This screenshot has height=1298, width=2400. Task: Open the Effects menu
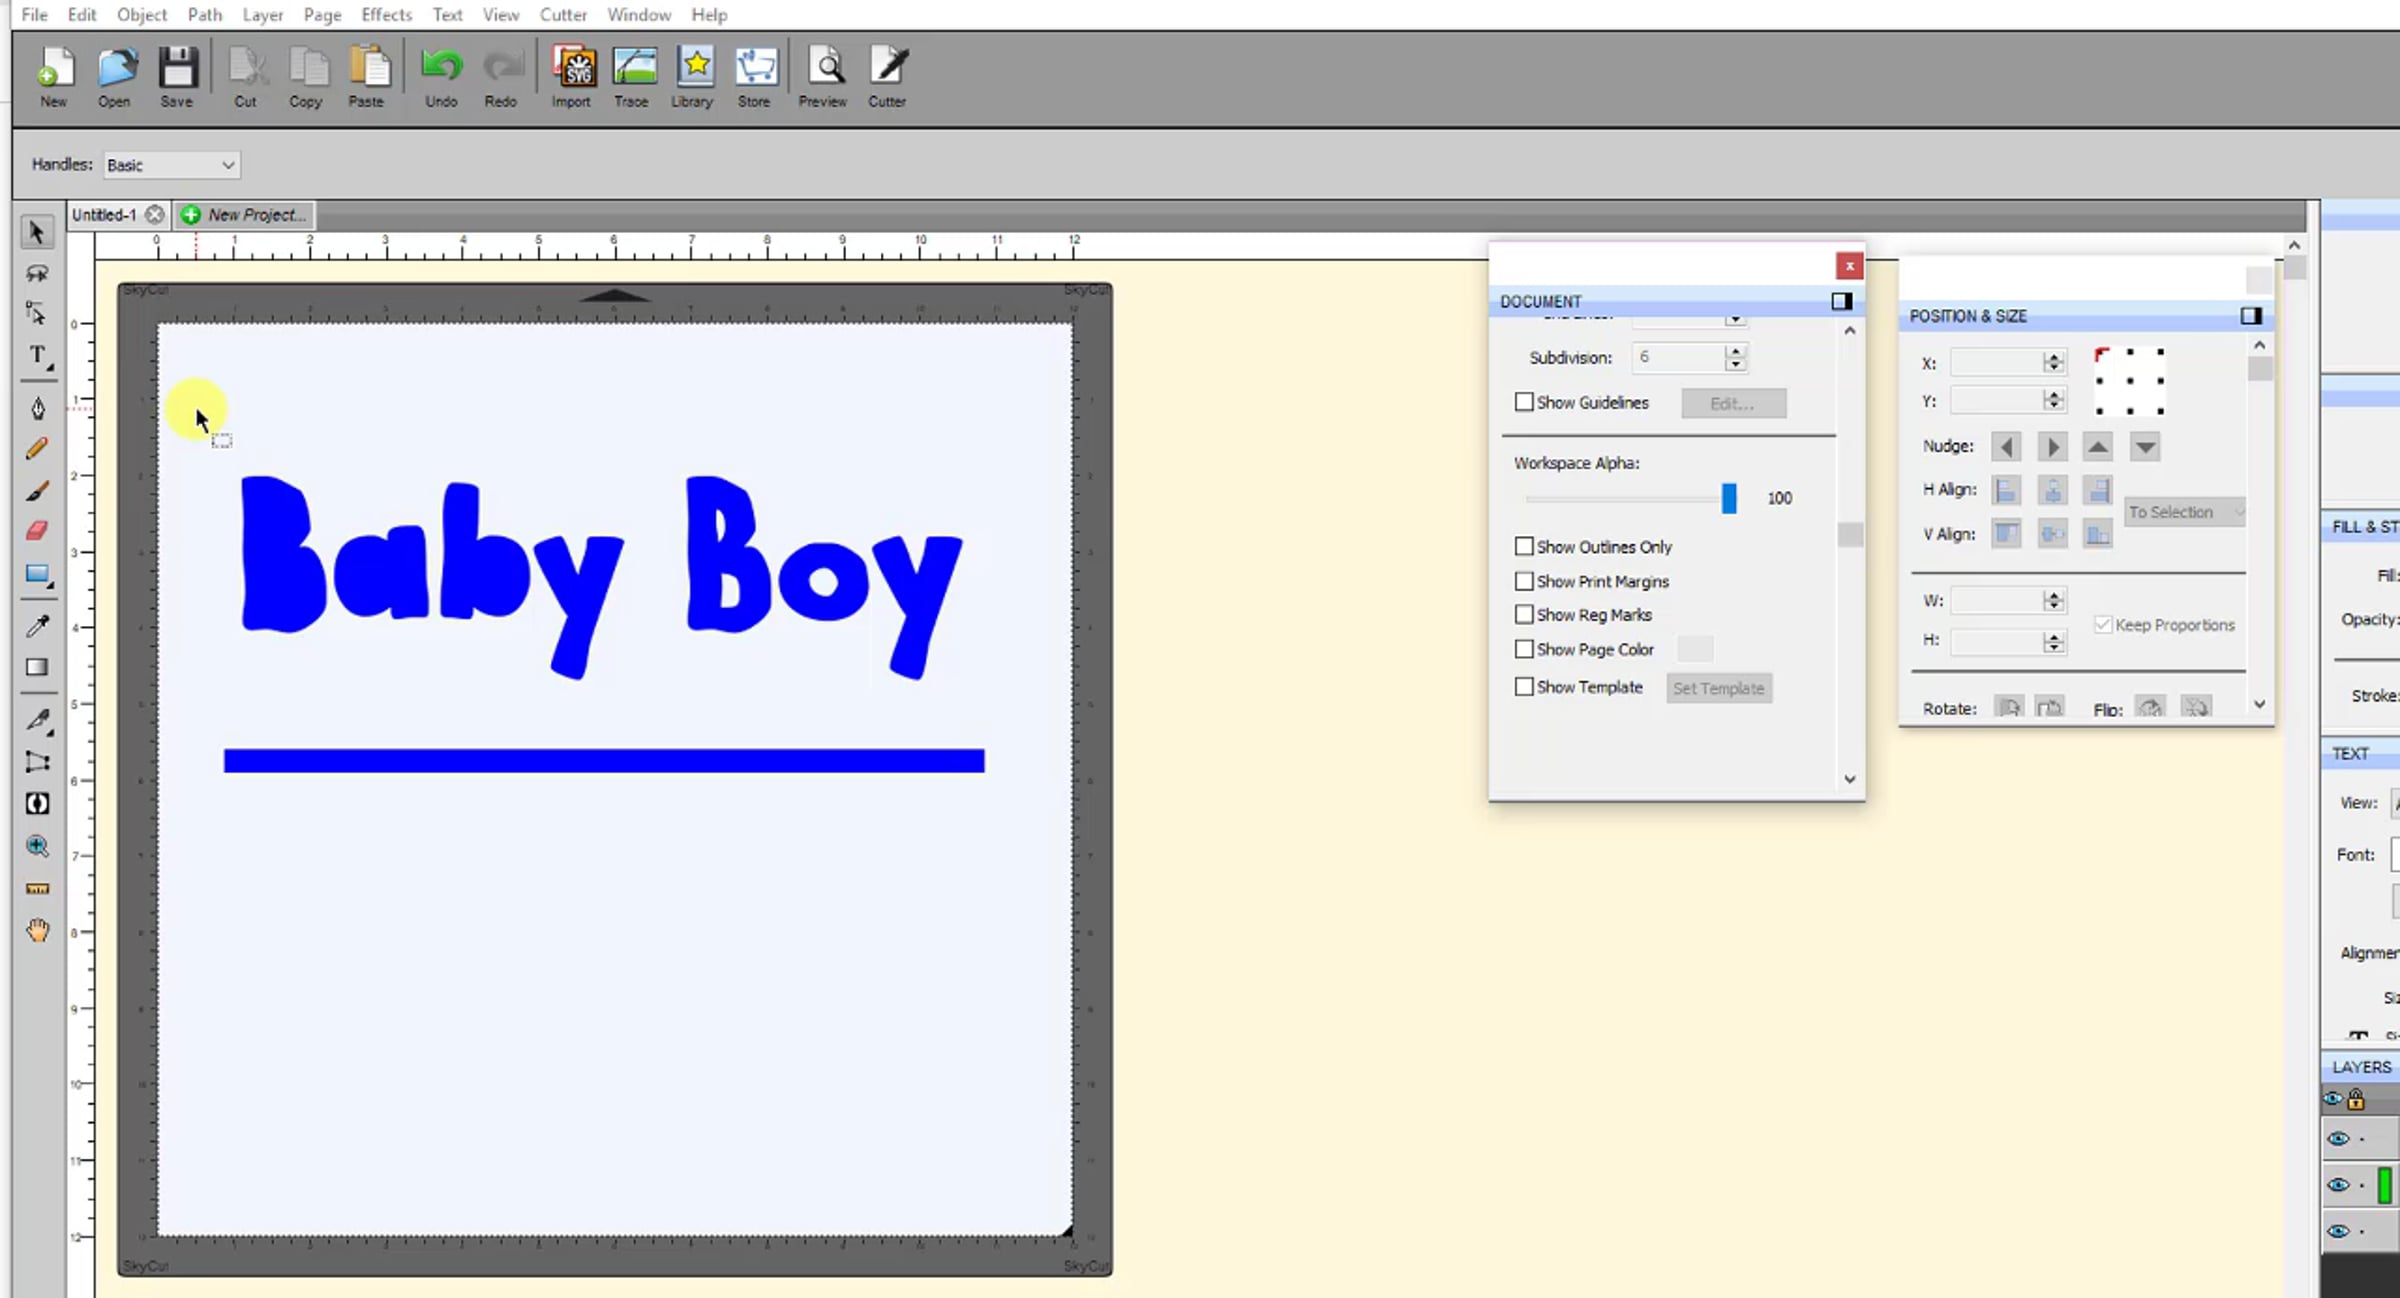(386, 14)
